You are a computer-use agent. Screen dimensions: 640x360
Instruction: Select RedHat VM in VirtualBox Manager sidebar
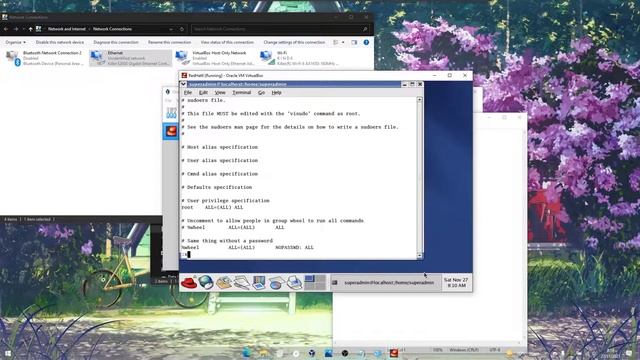click(171, 131)
